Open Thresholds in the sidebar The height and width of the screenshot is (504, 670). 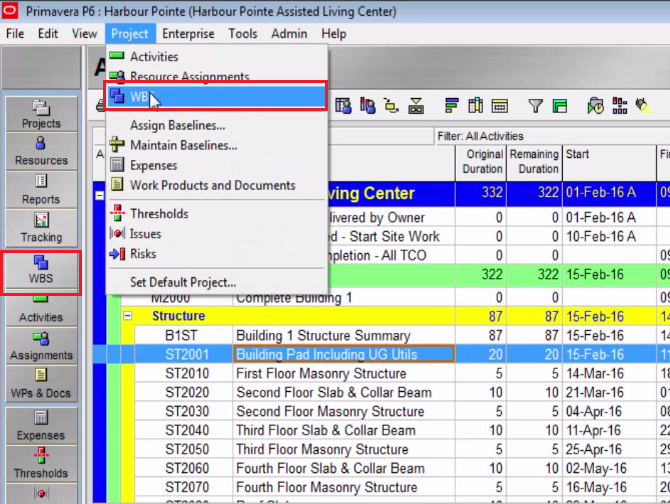[x=41, y=463]
